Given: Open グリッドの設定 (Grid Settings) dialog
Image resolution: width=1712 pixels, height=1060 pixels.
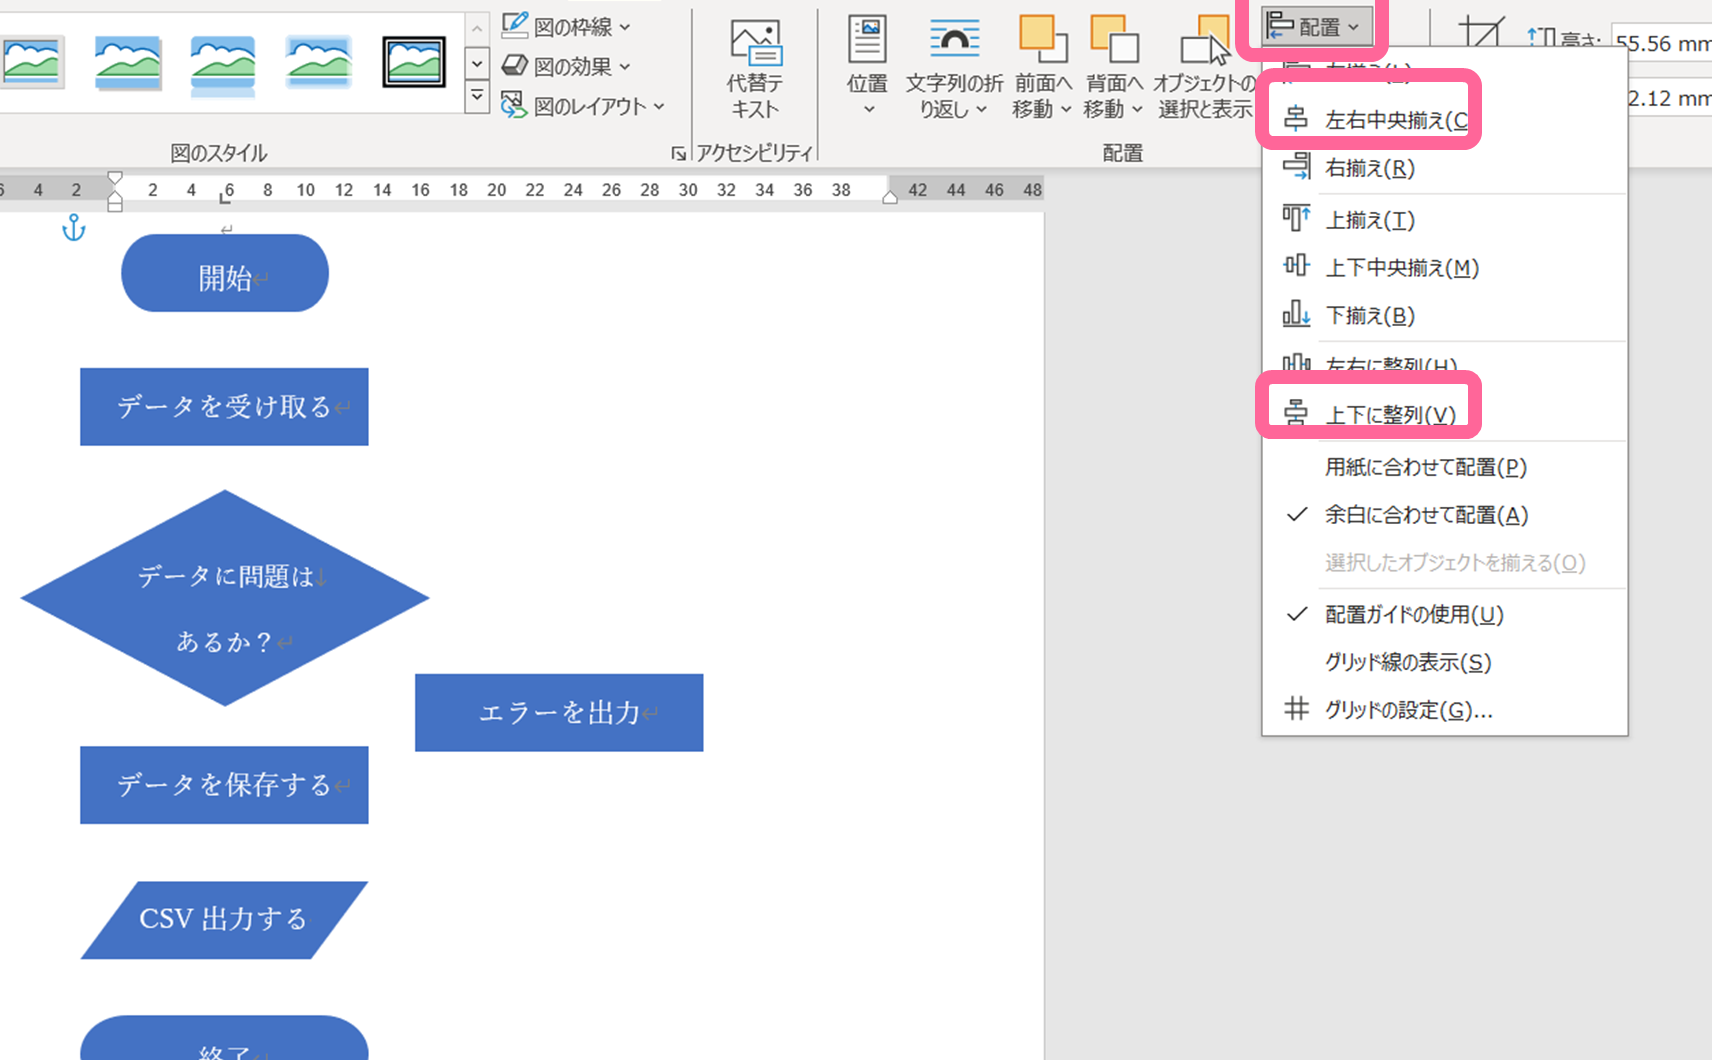Looking at the screenshot, I should [x=1404, y=710].
